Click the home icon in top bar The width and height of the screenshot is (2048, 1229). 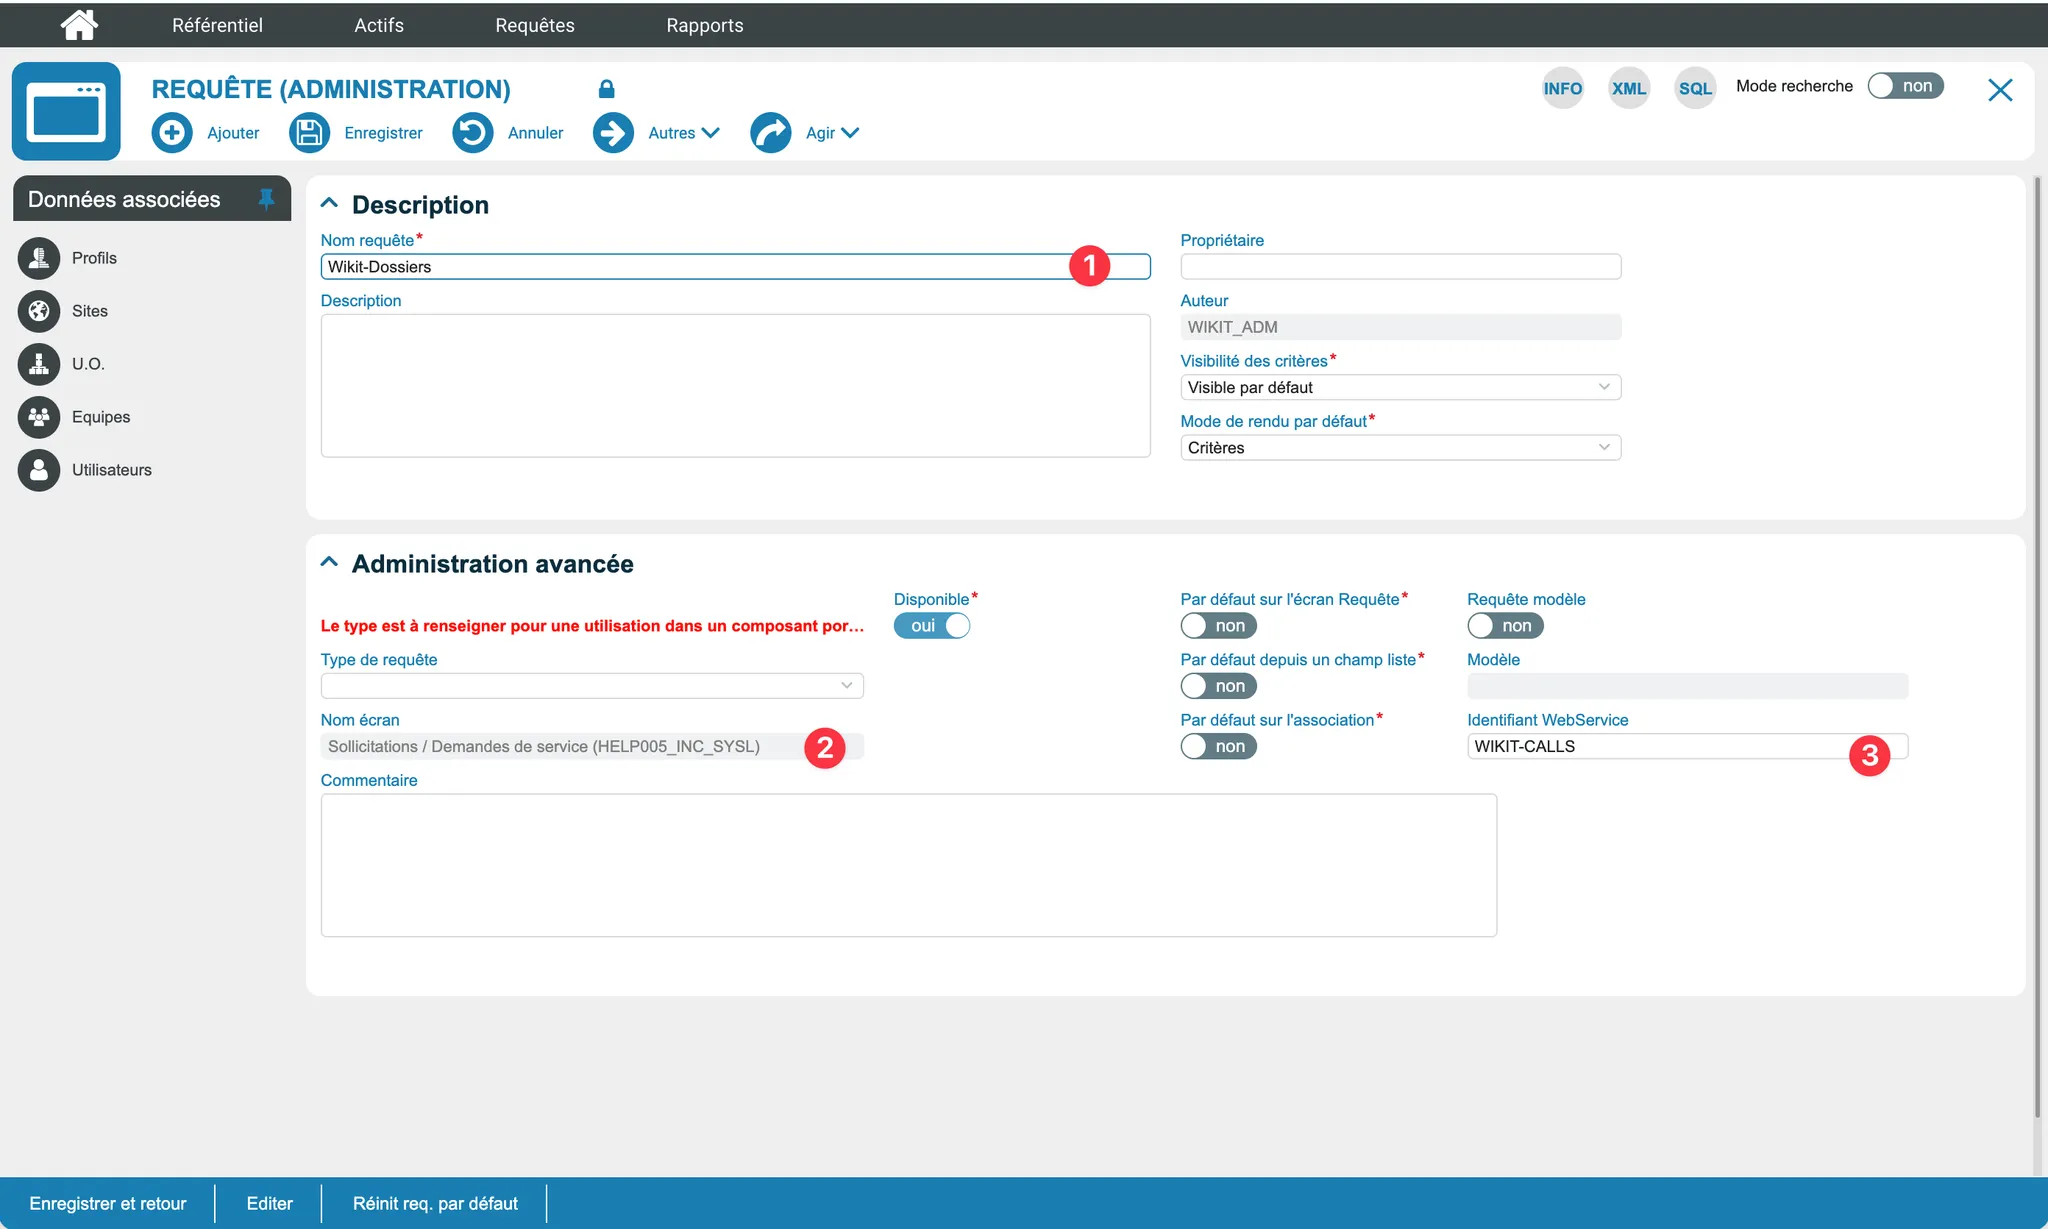point(79,25)
